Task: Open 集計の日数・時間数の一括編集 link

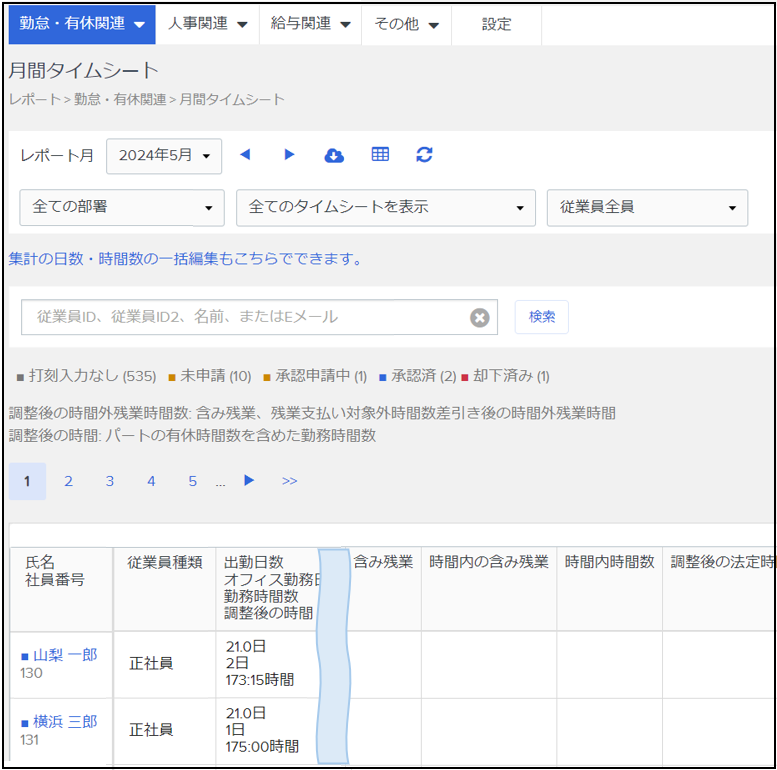Action: click(x=185, y=259)
